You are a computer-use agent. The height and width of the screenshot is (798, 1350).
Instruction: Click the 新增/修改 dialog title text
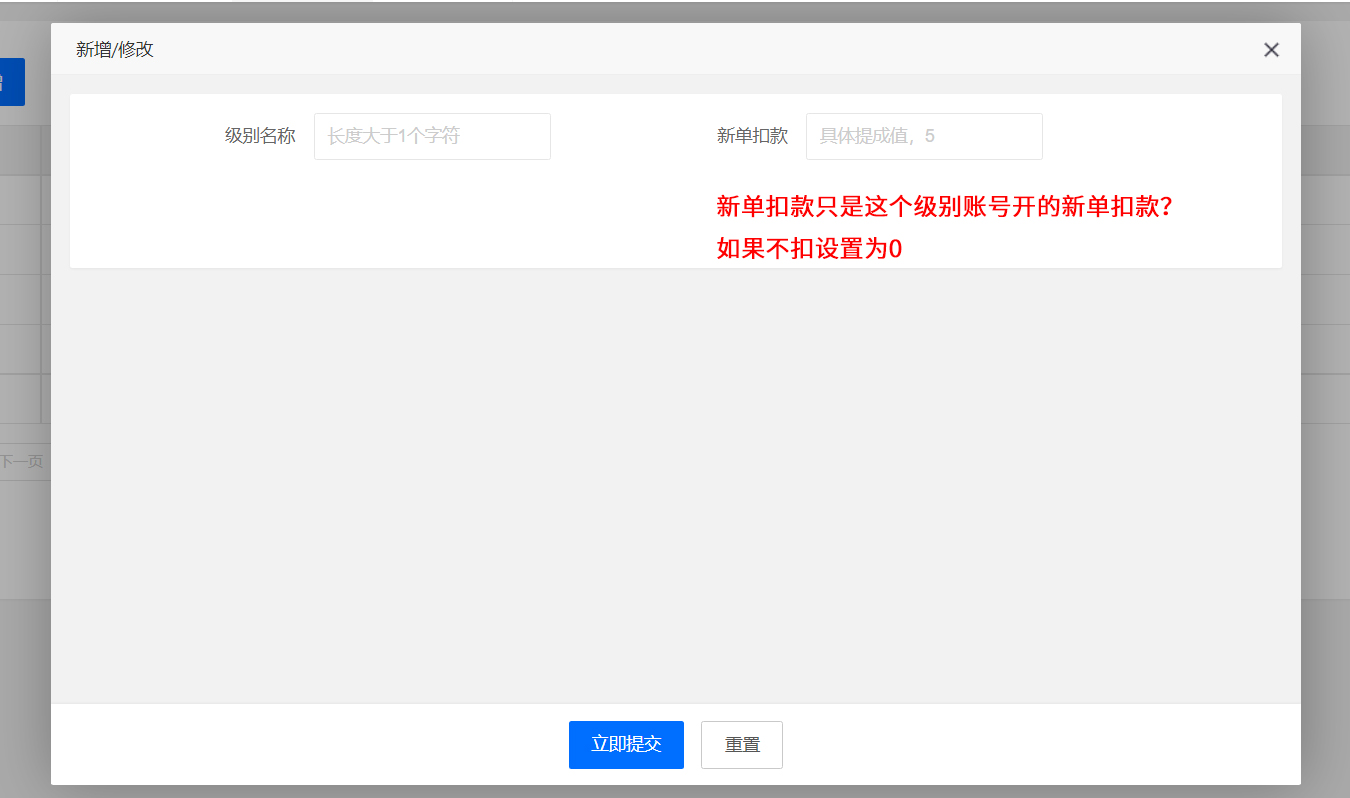click(x=115, y=50)
